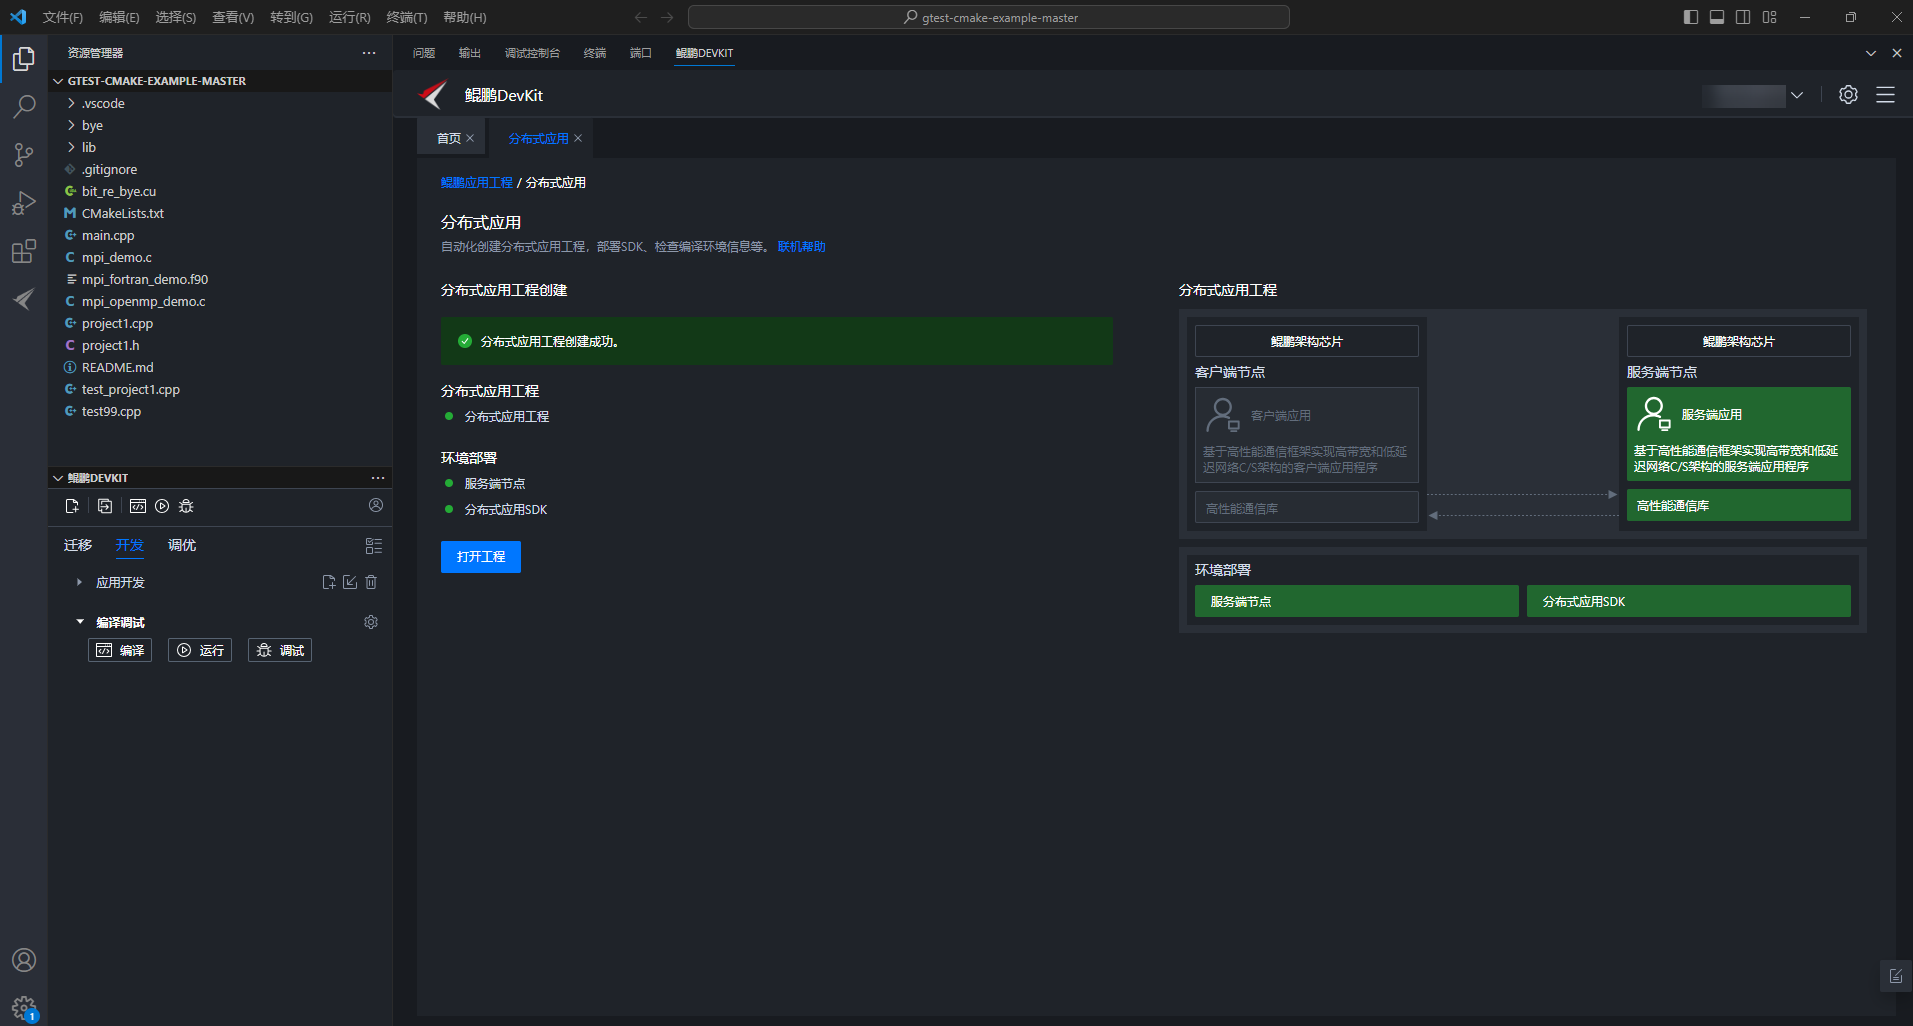
Task: Collapse the 鲲鹏DEVKIT section
Action: pos(58,478)
